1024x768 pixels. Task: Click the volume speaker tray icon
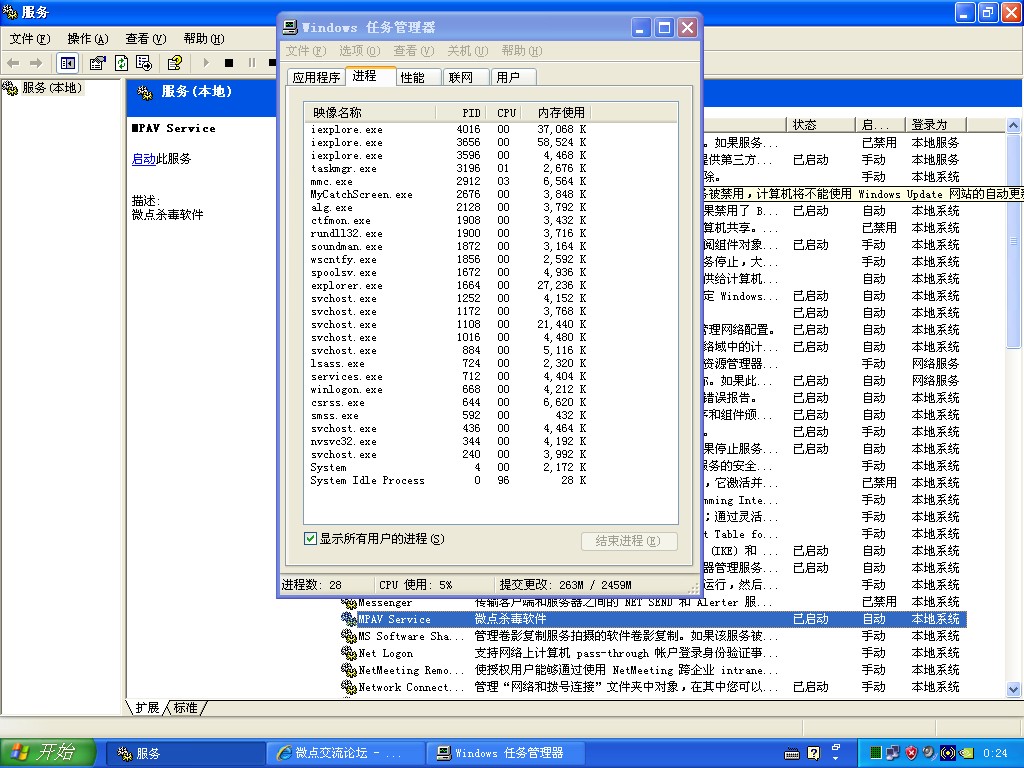[929, 754]
